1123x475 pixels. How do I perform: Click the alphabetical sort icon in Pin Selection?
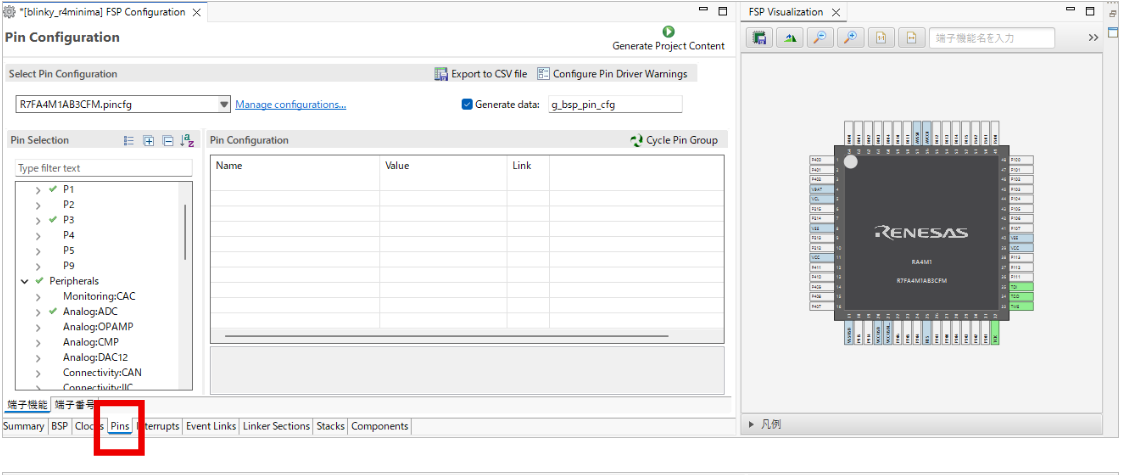(x=187, y=140)
